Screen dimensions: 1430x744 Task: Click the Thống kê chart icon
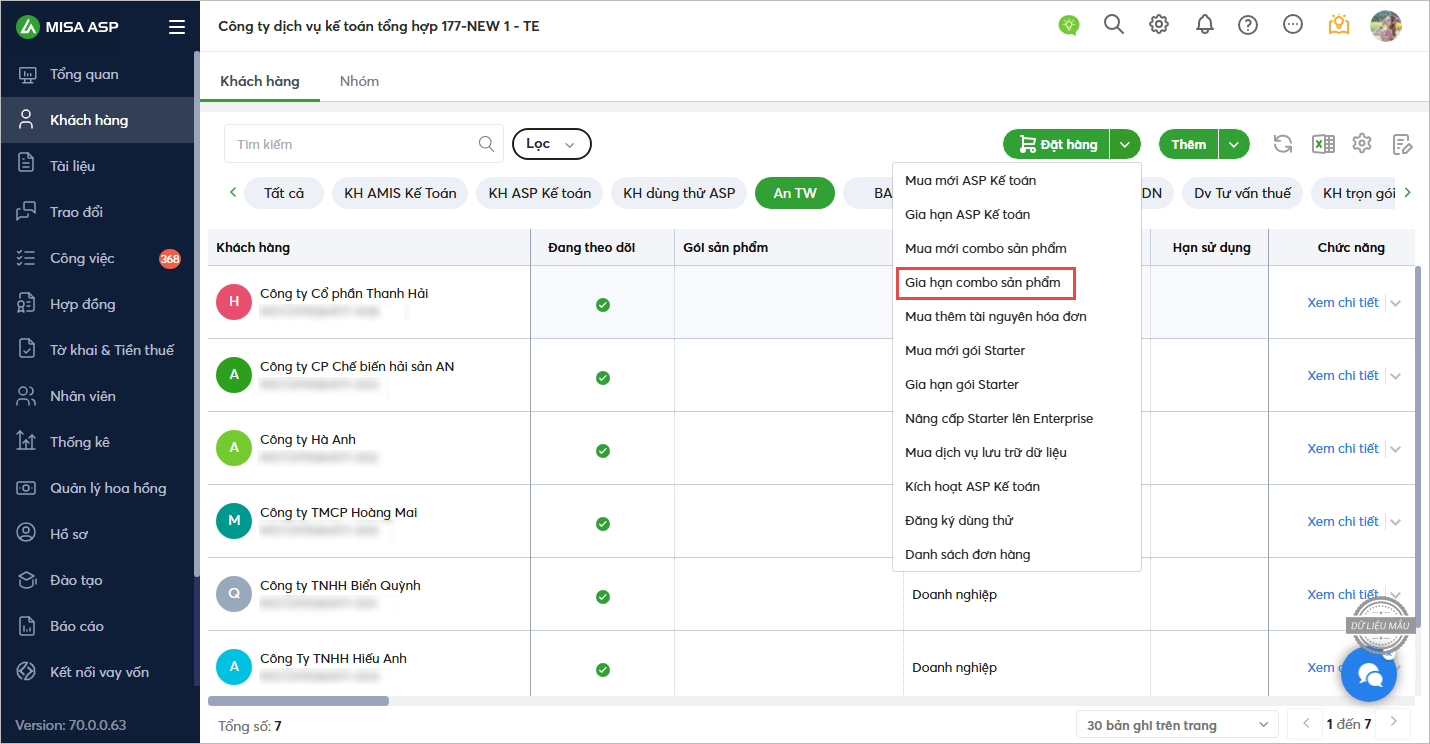point(27,442)
